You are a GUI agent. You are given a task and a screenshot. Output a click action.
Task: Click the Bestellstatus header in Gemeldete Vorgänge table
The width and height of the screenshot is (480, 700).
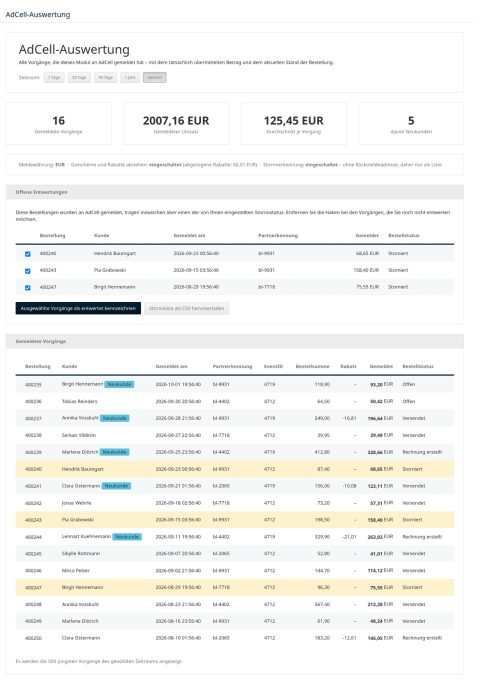(x=418, y=367)
